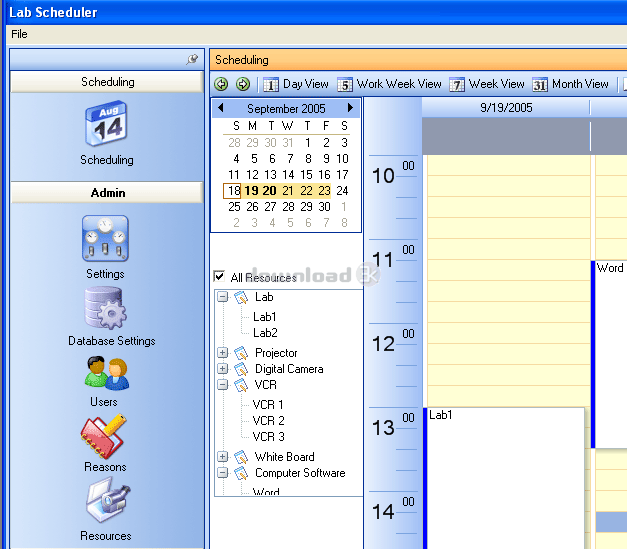Select VCR 3 in resource tree
The width and height of the screenshot is (627, 549).
(268, 437)
